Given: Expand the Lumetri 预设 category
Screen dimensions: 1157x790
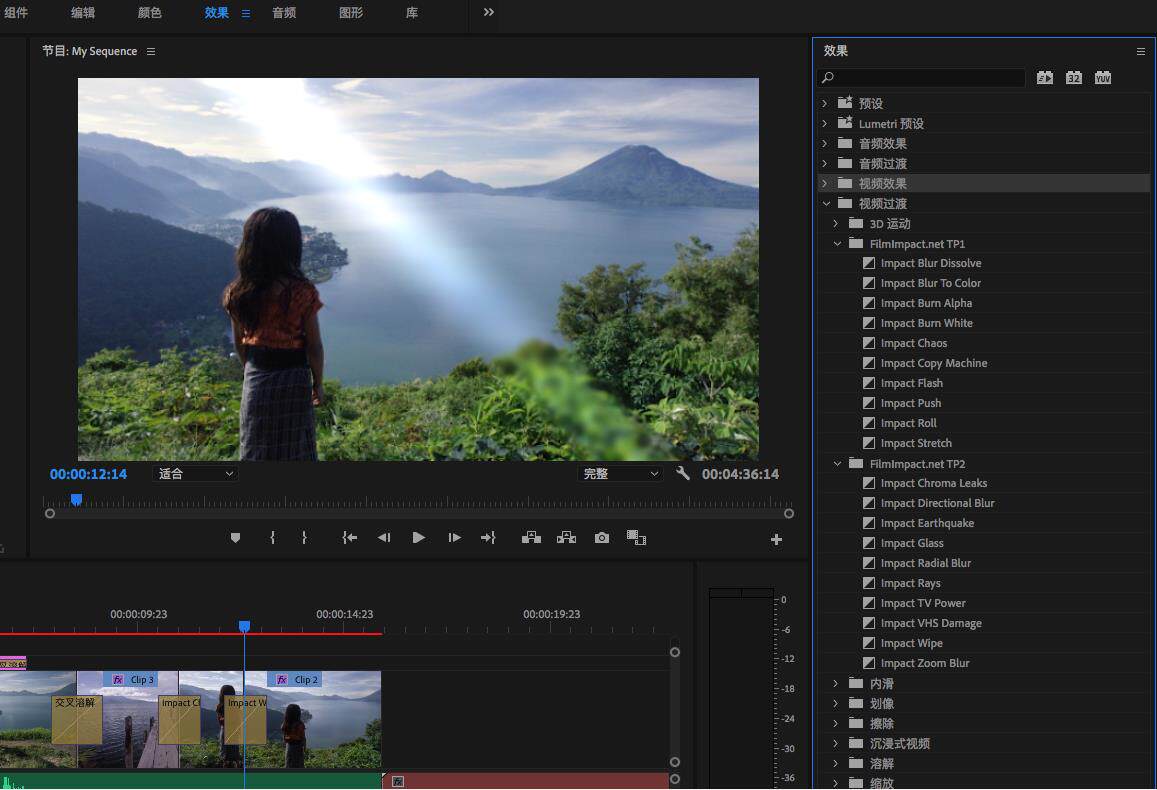Looking at the screenshot, I should tap(824, 123).
